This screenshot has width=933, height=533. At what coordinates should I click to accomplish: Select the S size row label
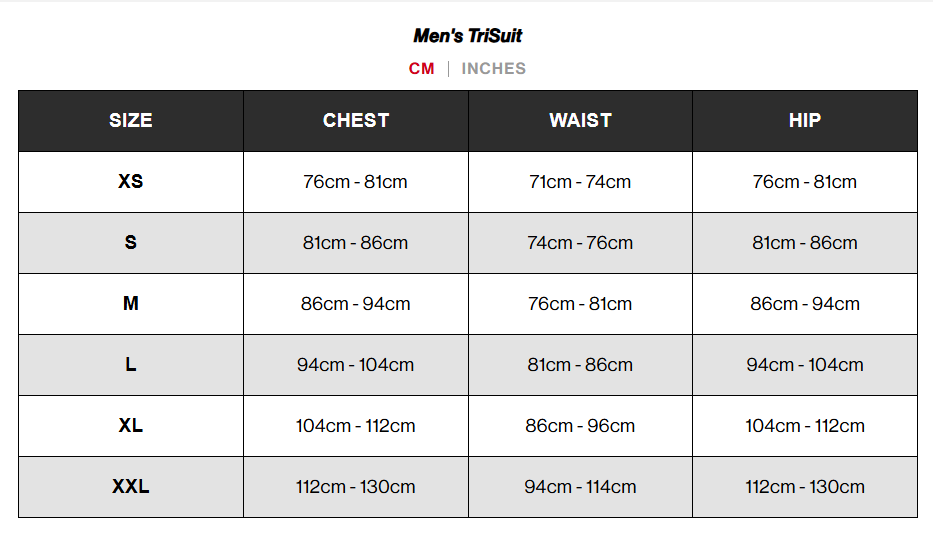tap(131, 243)
